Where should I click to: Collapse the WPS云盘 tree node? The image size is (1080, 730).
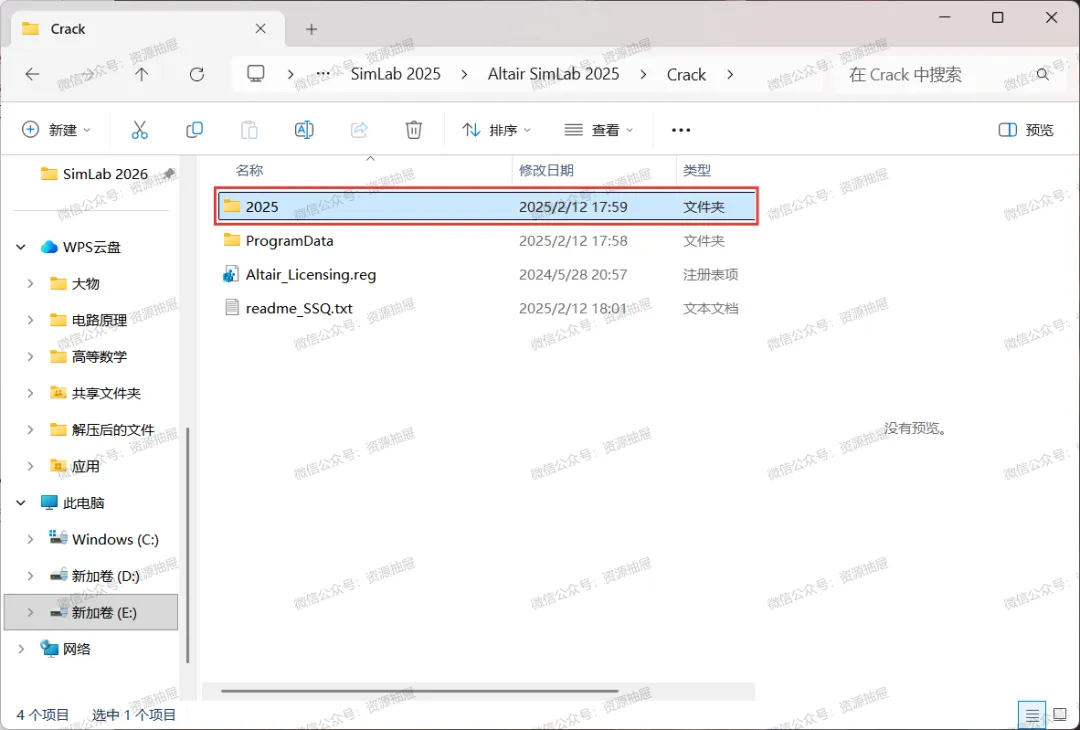coord(21,247)
